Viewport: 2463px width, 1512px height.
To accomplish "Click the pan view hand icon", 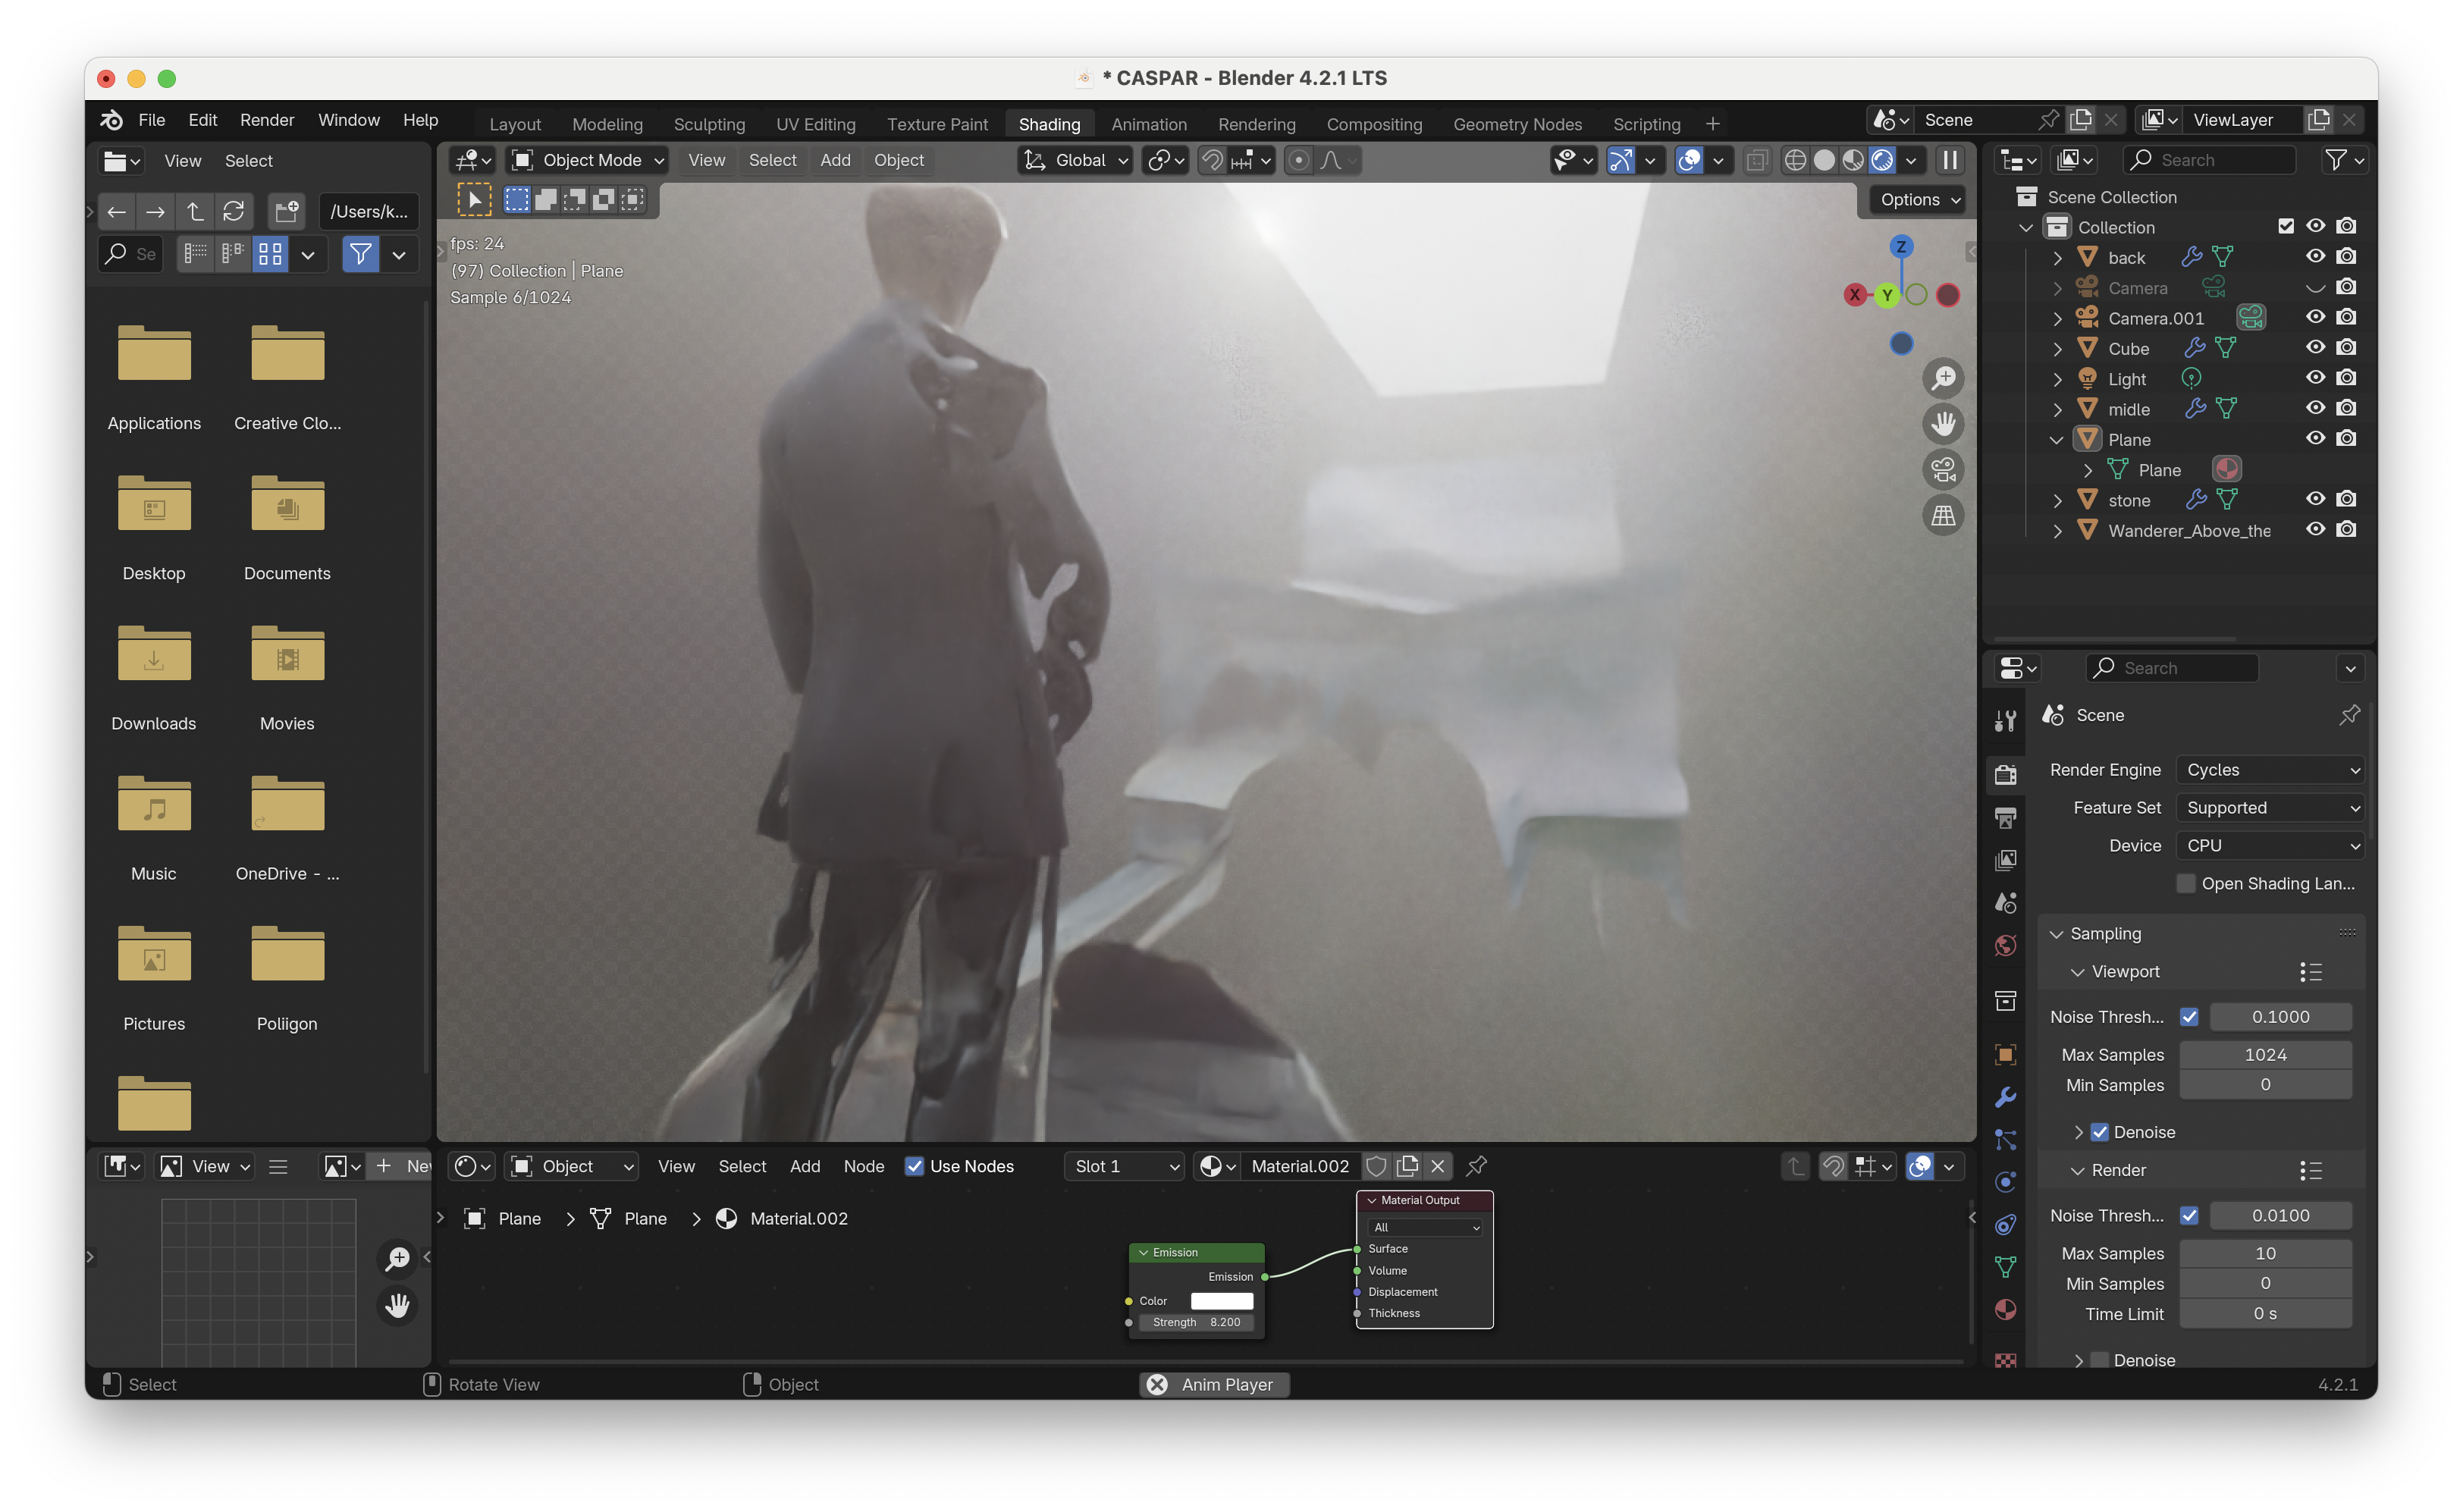I will [1943, 424].
